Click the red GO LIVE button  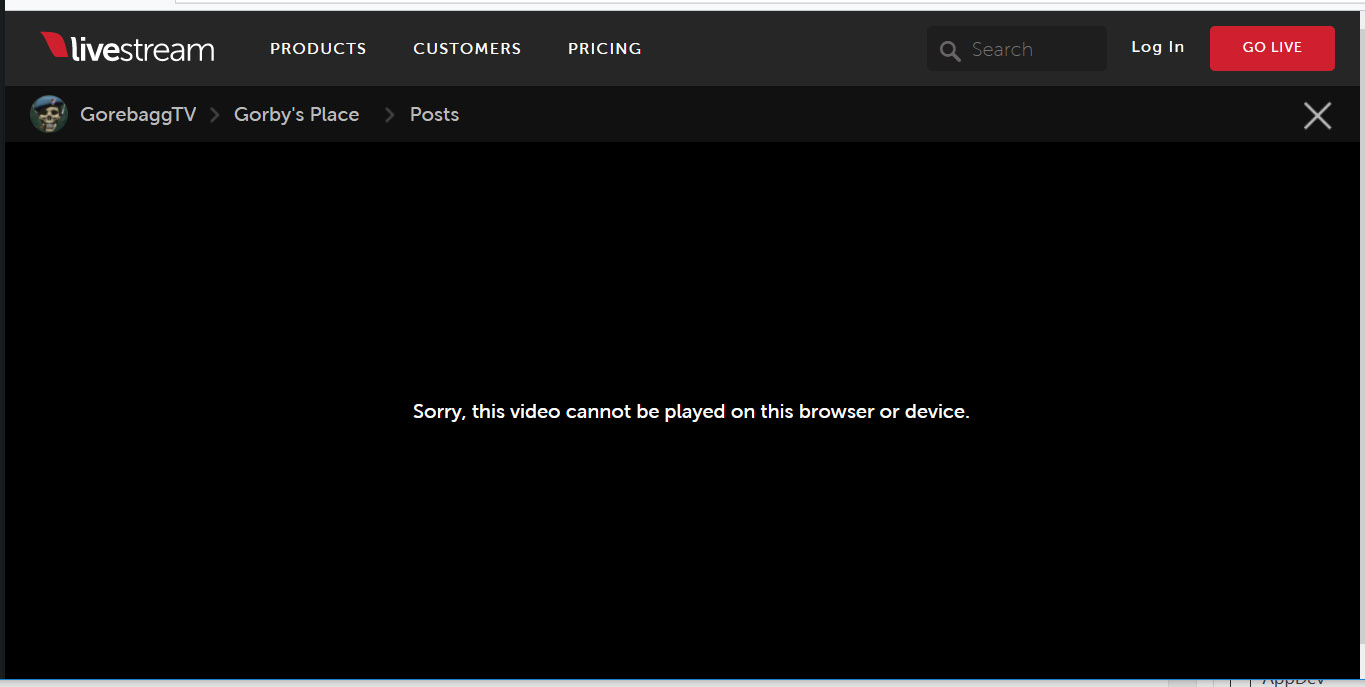coord(1272,48)
